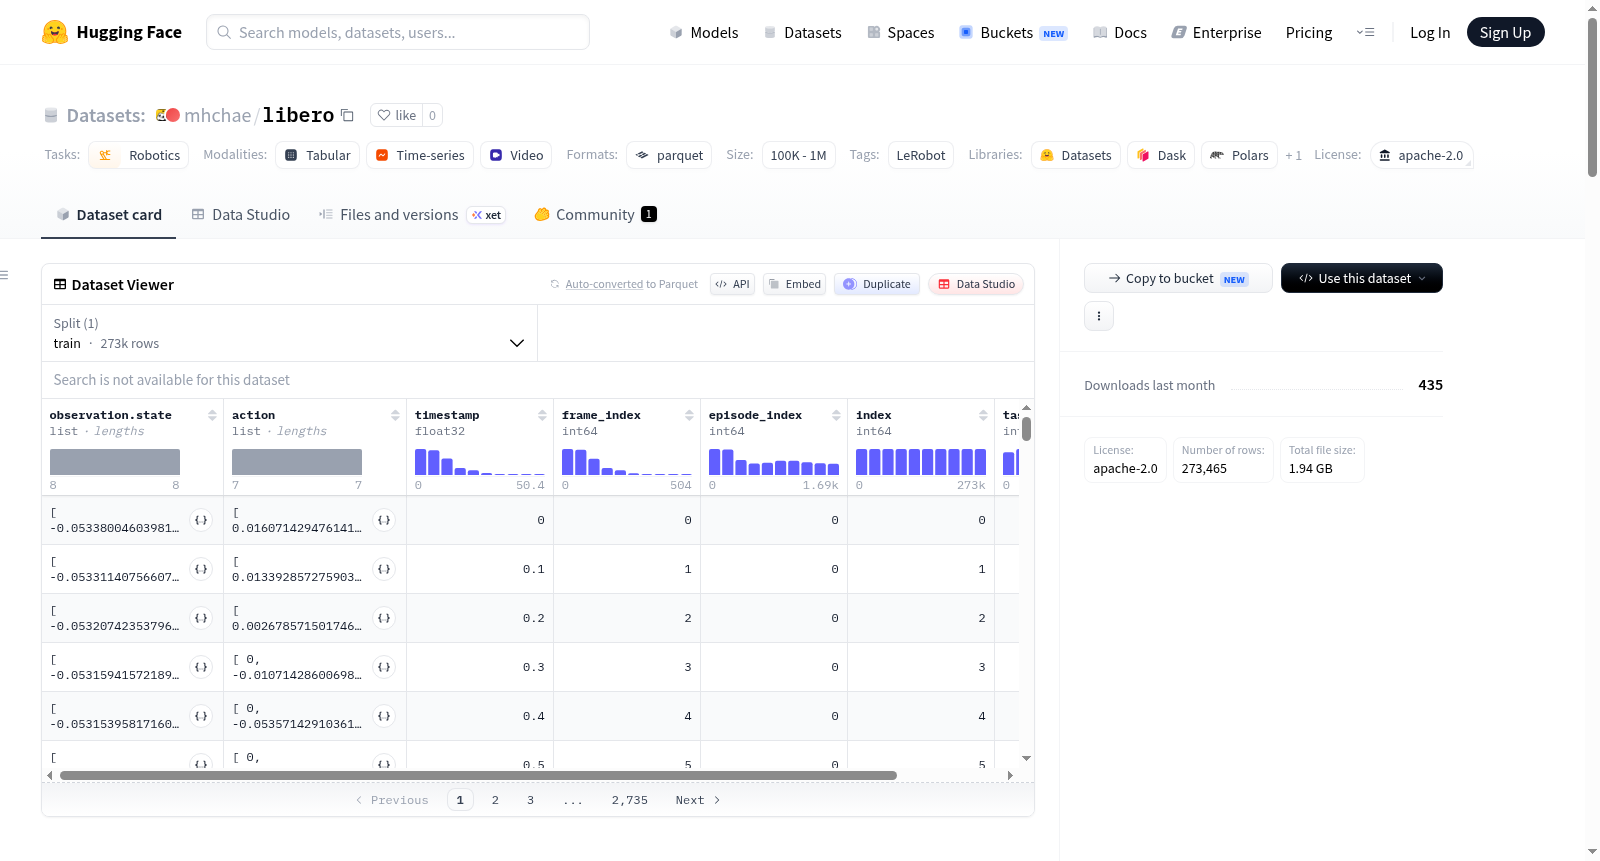The width and height of the screenshot is (1600, 861).
Task: Filter by Tabular modality tag
Action: click(318, 155)
